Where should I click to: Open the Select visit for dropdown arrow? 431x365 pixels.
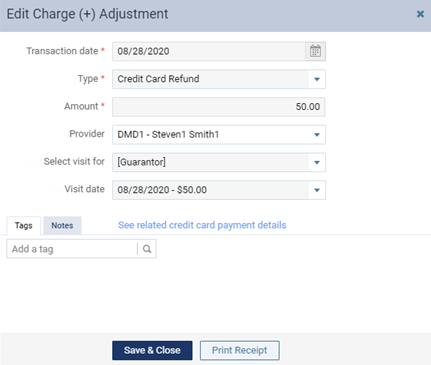pyautogui.click(x=317, y=162)
